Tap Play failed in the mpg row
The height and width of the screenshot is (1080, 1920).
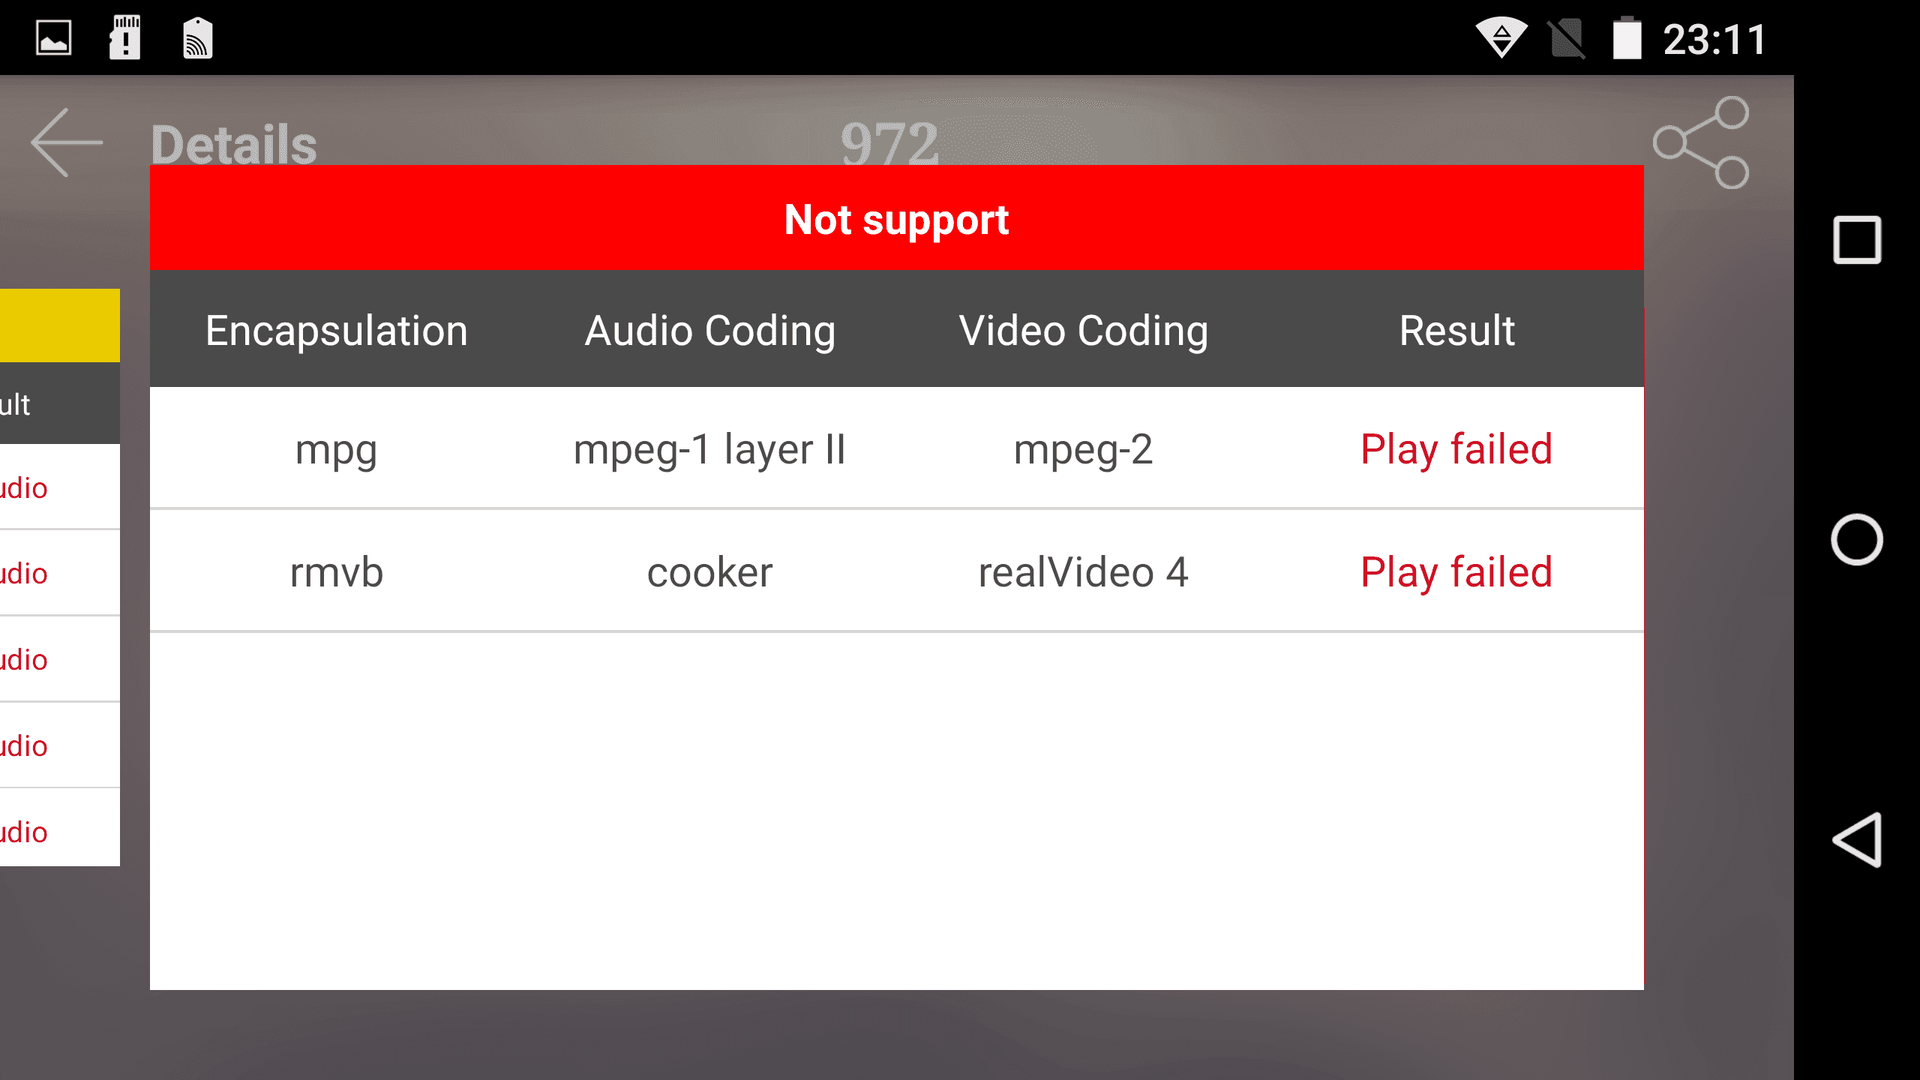[1456, 449]
